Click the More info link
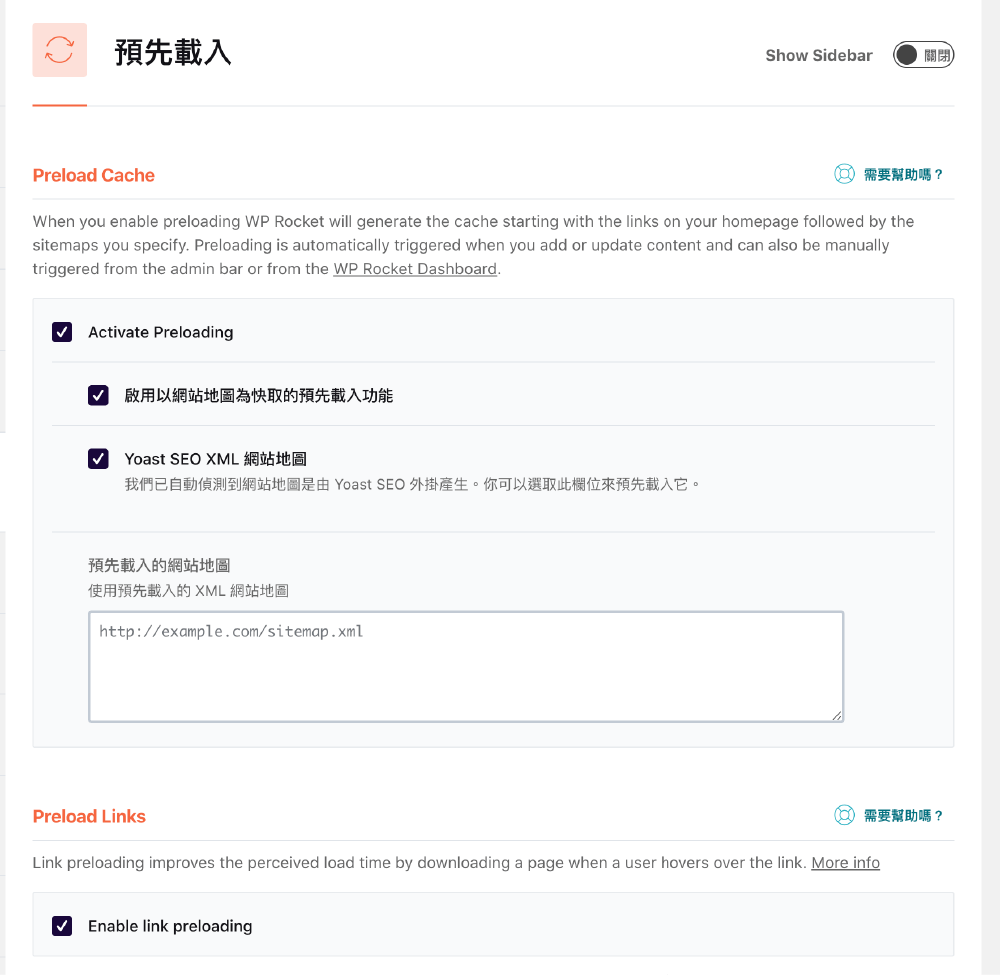1000x975 pixels. point(845,862)
